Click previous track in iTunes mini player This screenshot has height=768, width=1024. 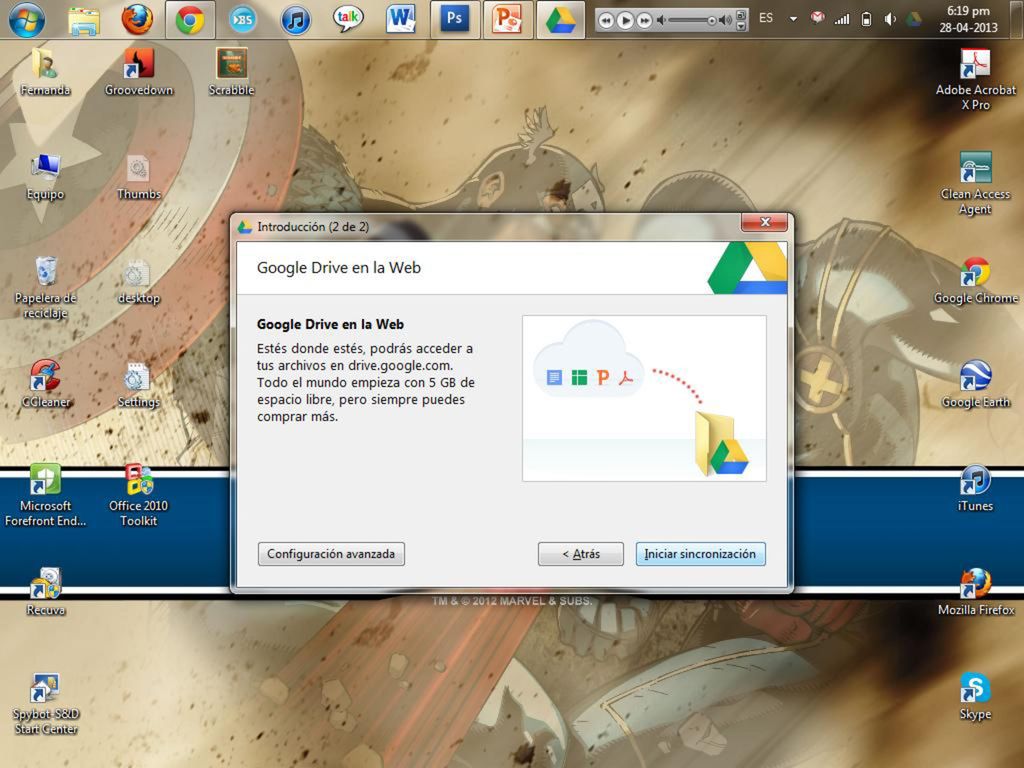(x=606, y=21)
